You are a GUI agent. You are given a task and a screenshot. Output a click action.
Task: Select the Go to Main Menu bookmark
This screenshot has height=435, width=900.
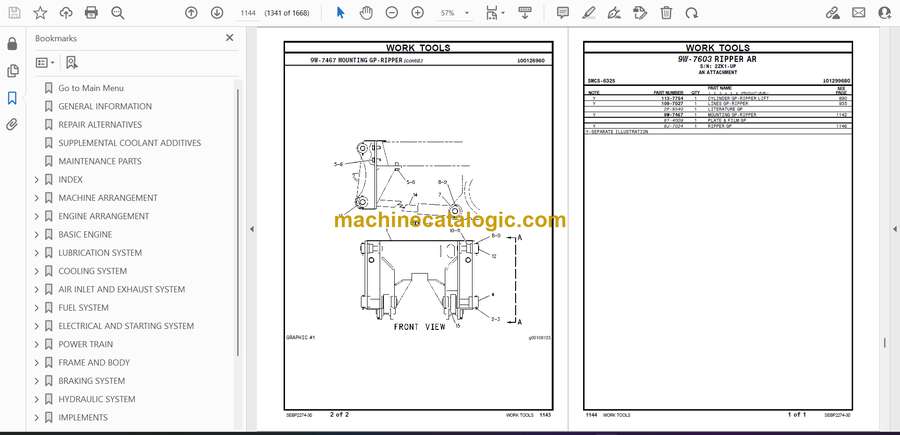[91, 88]
